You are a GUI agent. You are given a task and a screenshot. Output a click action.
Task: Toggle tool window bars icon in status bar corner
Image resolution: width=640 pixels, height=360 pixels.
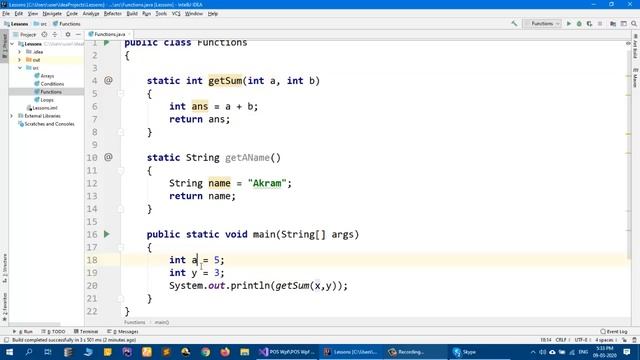6,340
